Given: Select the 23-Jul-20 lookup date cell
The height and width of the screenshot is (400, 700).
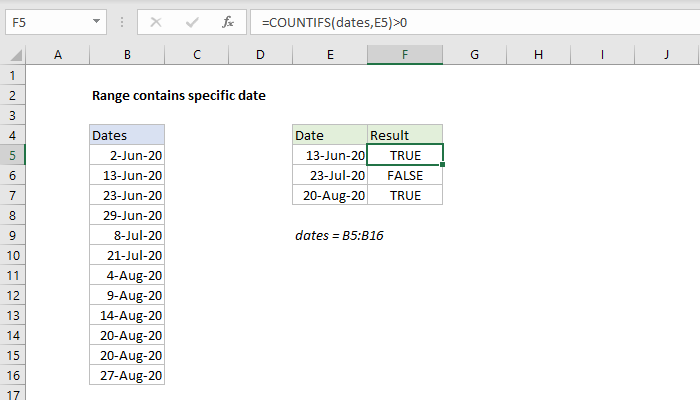Looking at the screenshot, I should click(x=330, y=175).
